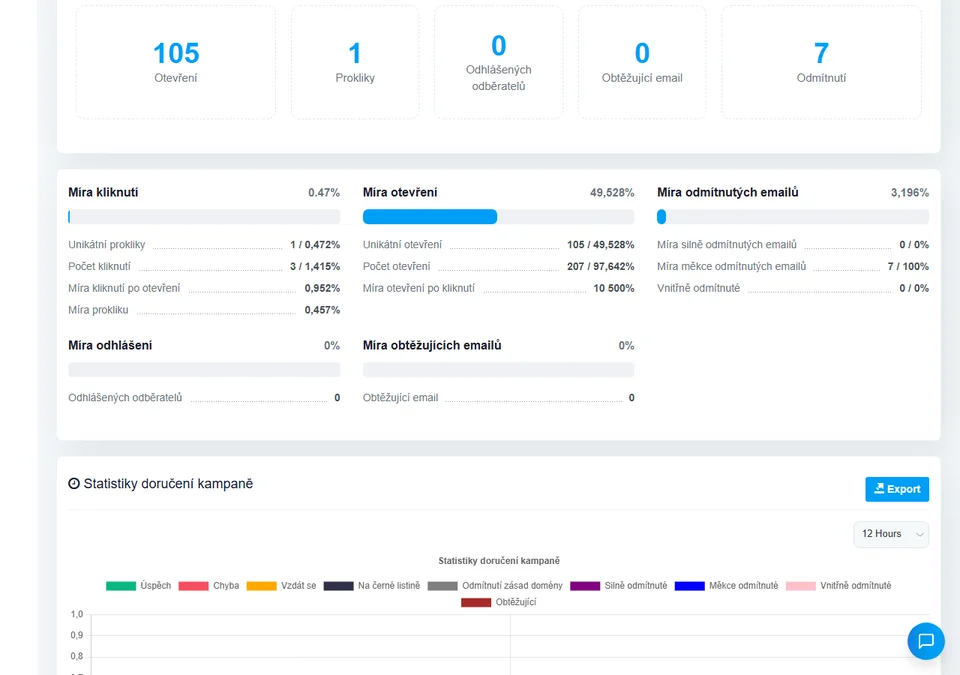Toggle the purple Silně odmítnuté legend
The image size is (960, 675).
(x=619, y=586)
